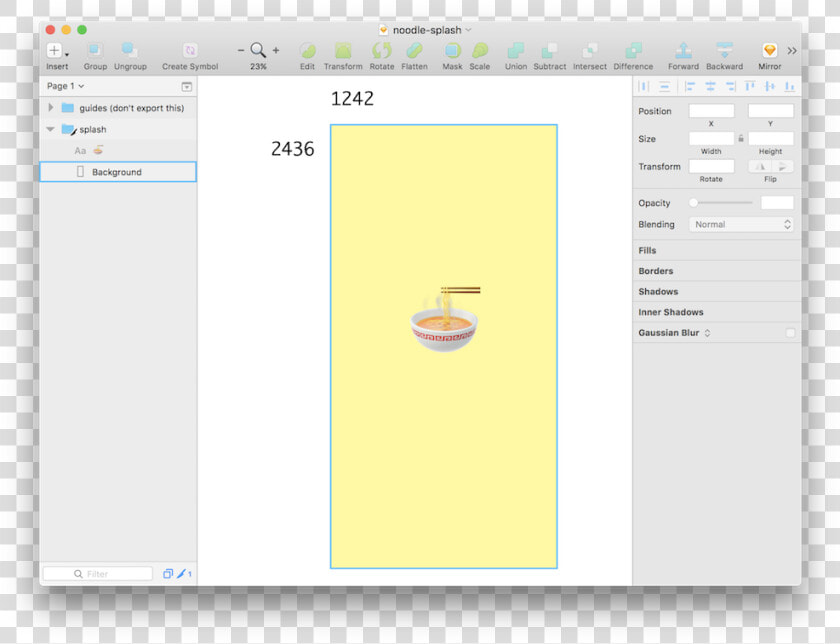Select the noodle emoji text layer
This screenshot has height=644, width=840.
118,151
